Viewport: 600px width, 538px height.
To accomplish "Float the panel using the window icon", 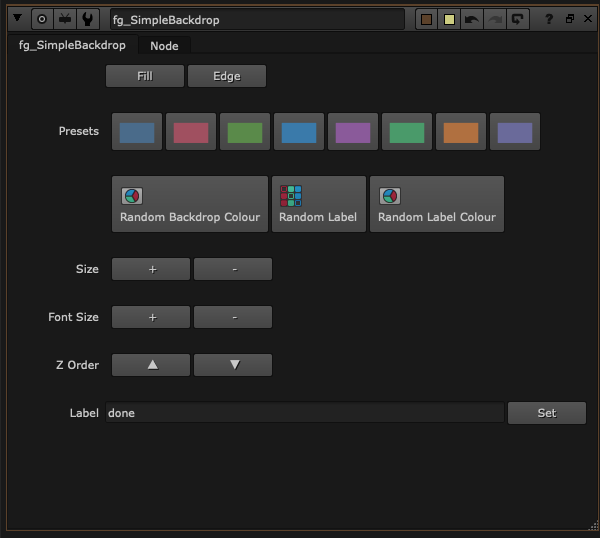I will coord(570,18).
